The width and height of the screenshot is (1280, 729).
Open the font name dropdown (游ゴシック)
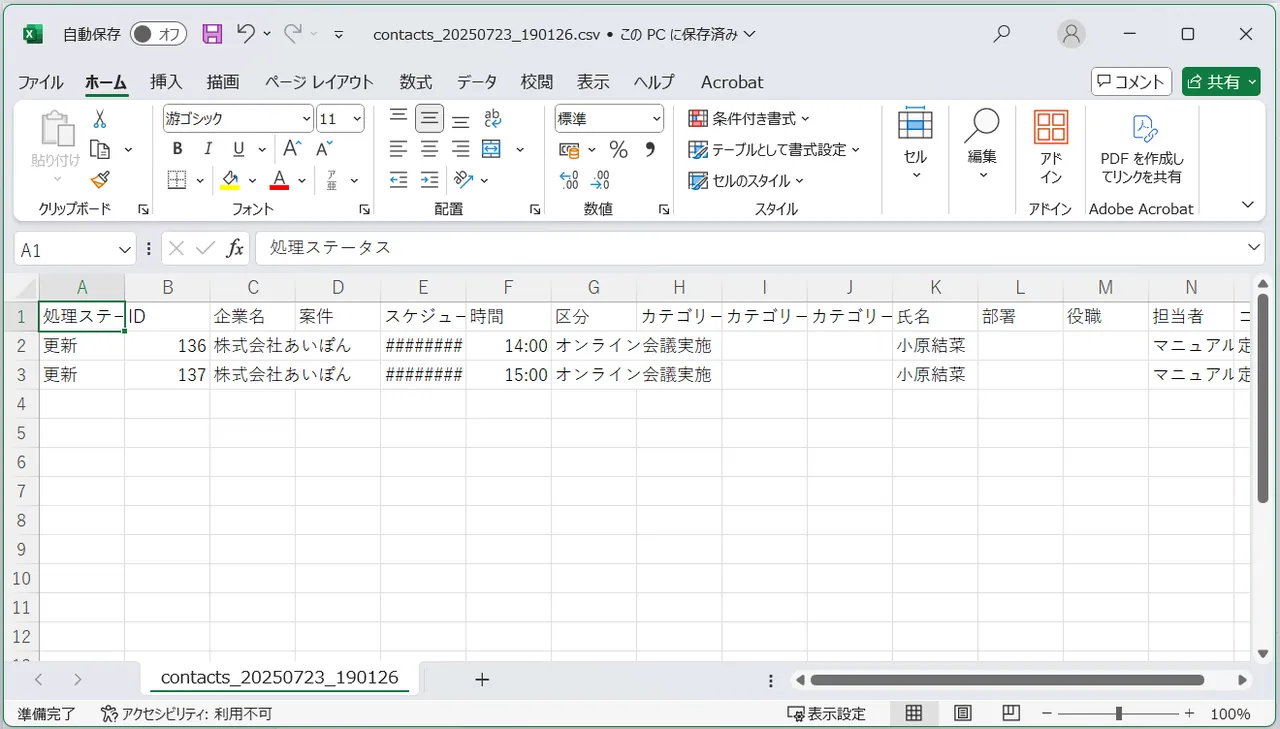pyautogui.click(x=306, y=119)
